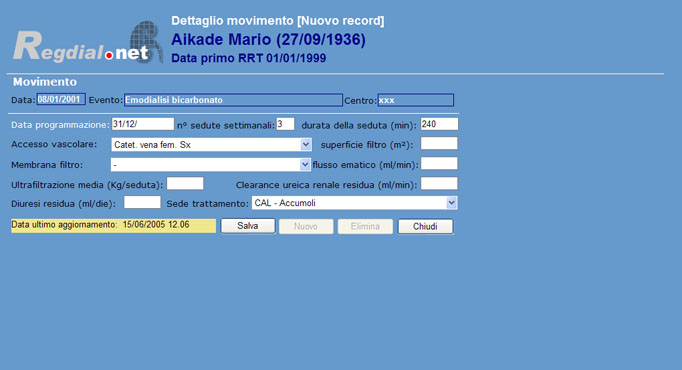682x370 pixels.
Task: Click the Centro field with xxx
Action: click(415, 100)
